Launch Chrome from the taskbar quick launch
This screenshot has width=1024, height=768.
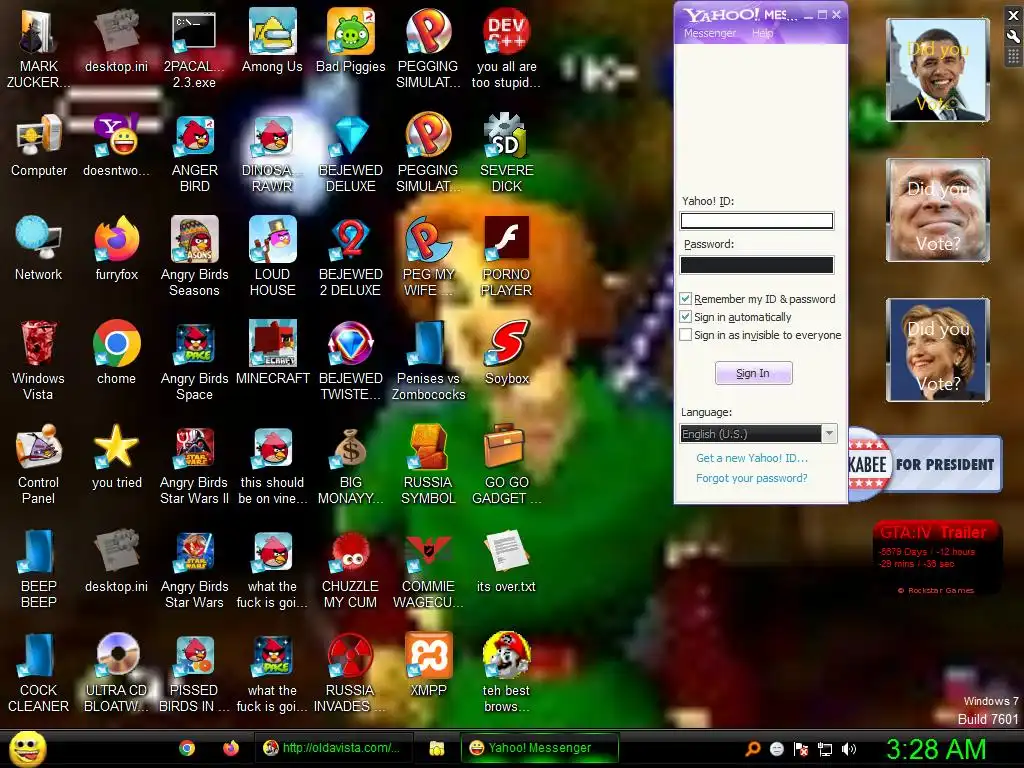coord(187,748)
